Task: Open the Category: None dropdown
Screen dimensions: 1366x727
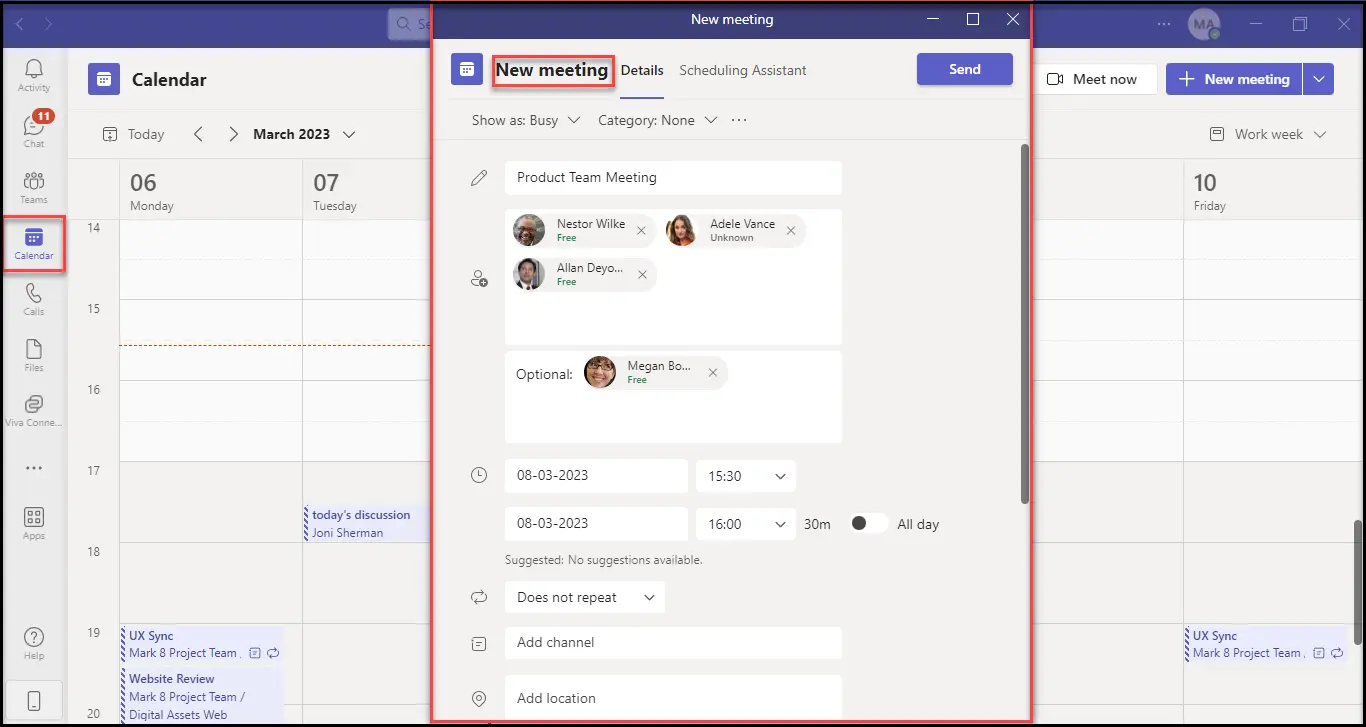Action: point(657,120)
